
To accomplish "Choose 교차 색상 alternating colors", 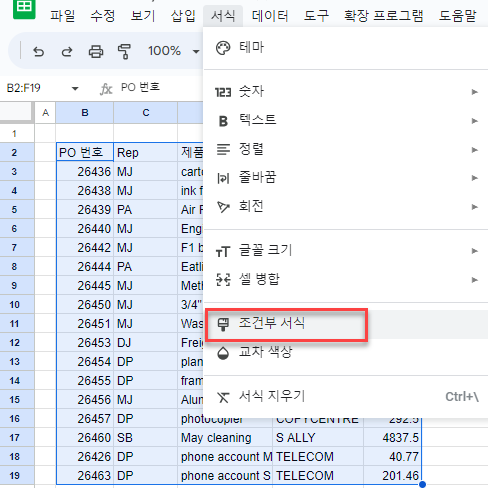I will pyautogui.click(x=345, y=352).
